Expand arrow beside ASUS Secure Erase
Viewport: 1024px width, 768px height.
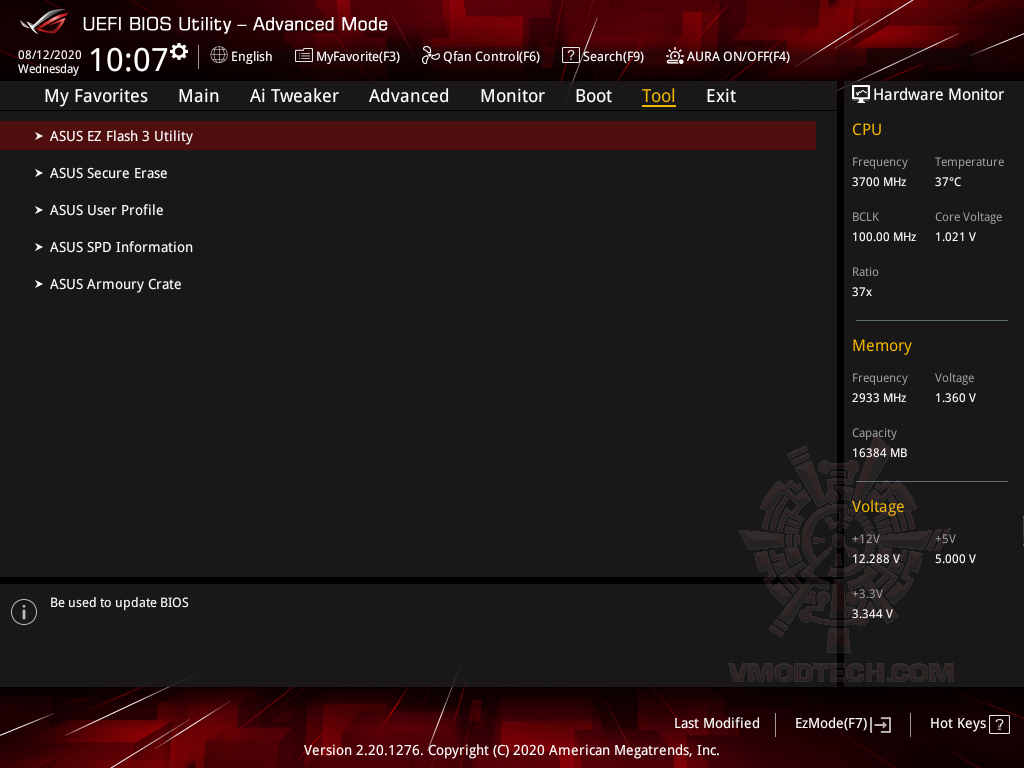click(x=39, y=173)
